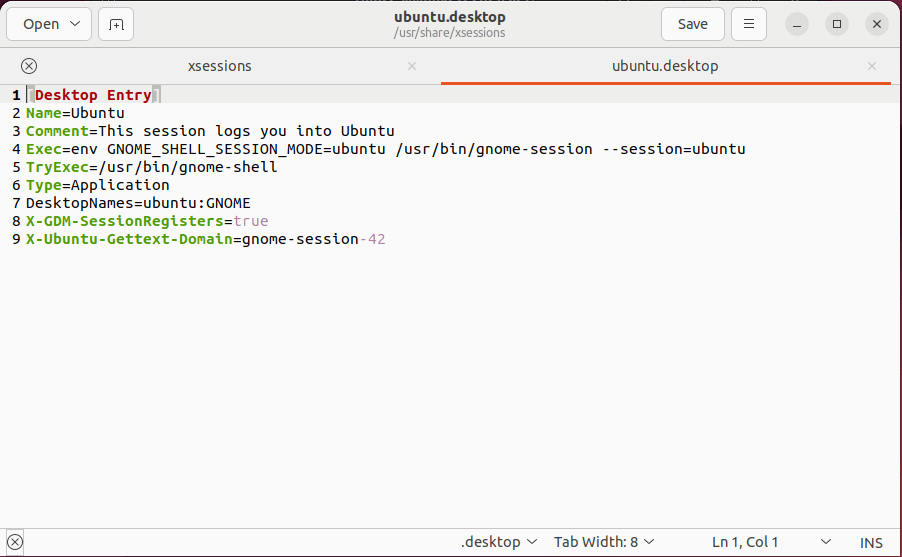Screen dimensions: 902x557
Task: Click the circled X left of the tabs
Action: pyautogui.click(x=29, y=66)
